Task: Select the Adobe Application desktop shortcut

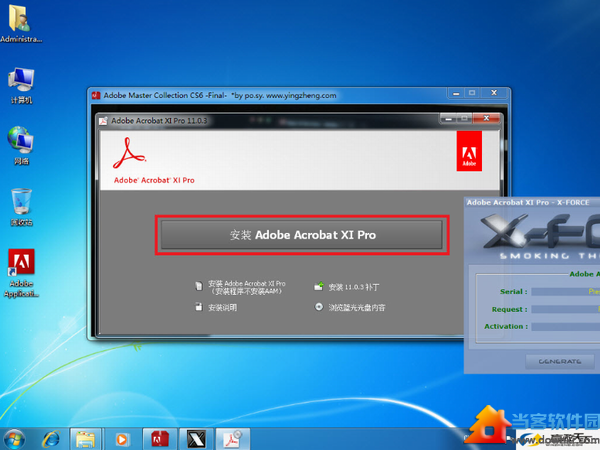Action: point(21,273)
